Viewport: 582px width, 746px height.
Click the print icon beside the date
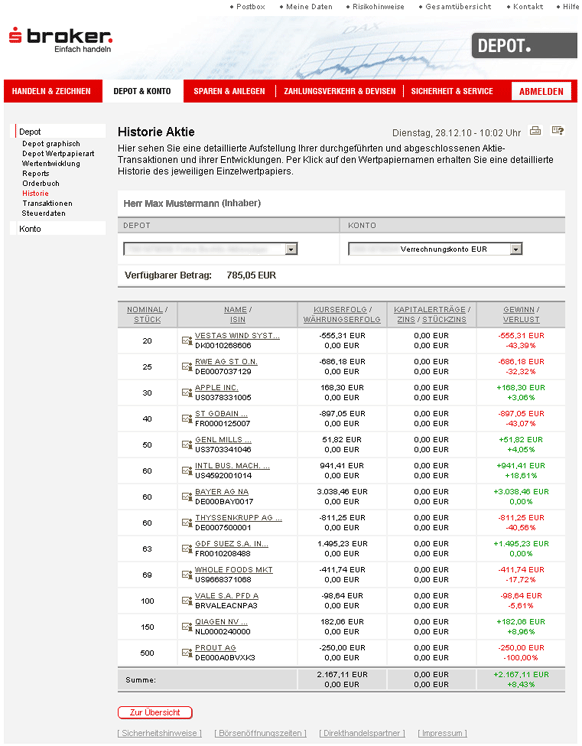(536, 131)
